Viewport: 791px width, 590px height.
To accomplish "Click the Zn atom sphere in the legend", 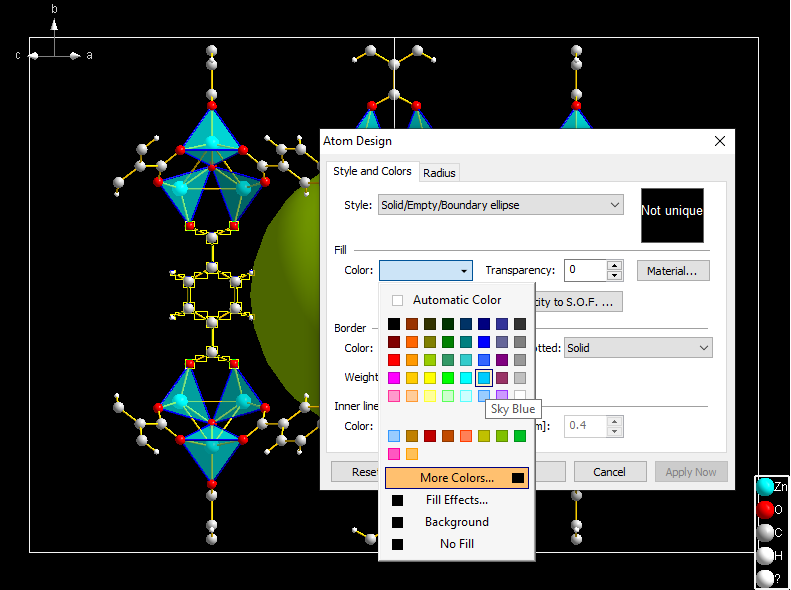I will point(765,487).
